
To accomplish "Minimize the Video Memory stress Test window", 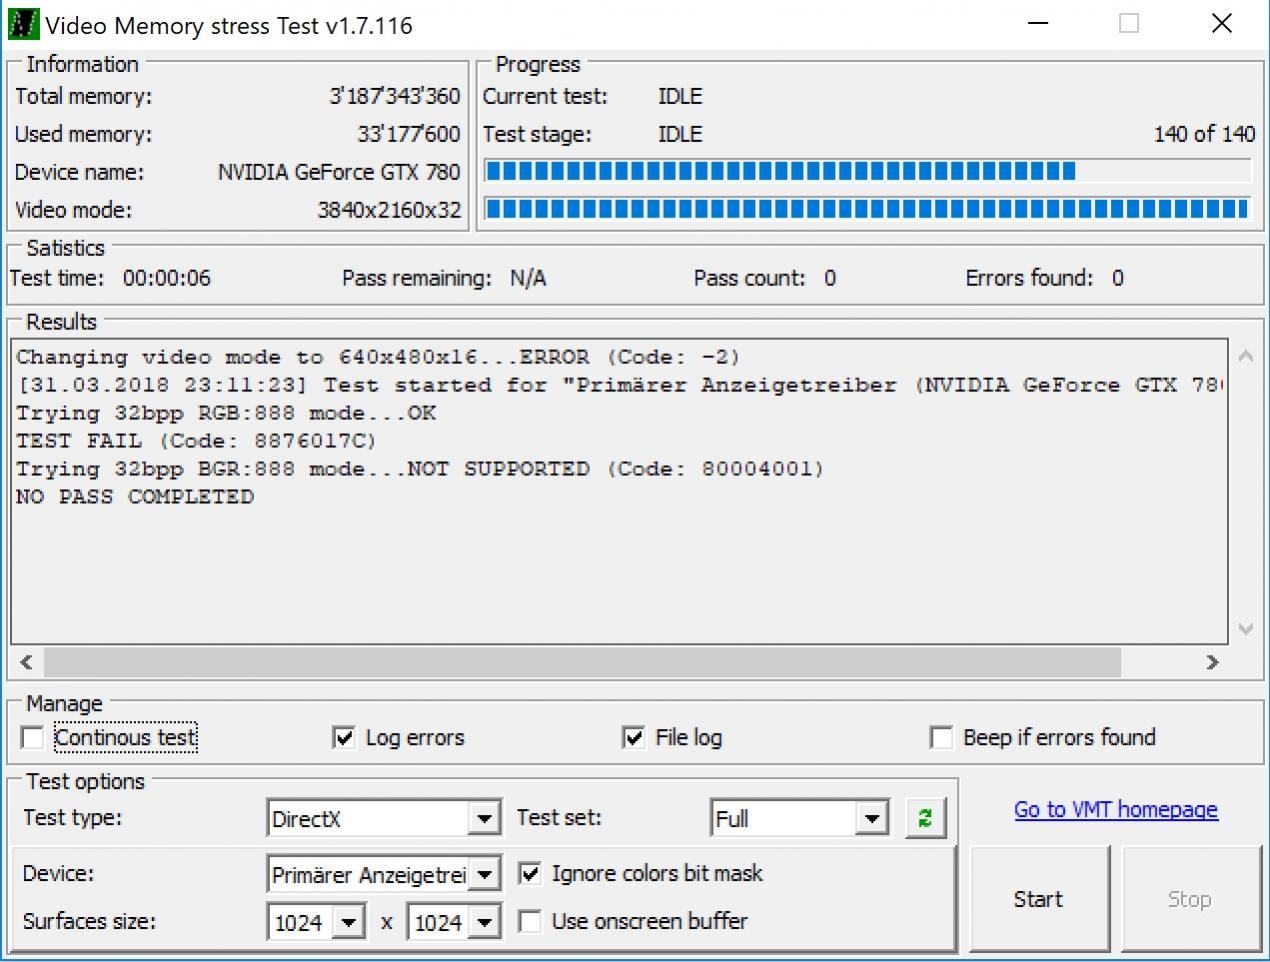I will (x=1039, y=24).
